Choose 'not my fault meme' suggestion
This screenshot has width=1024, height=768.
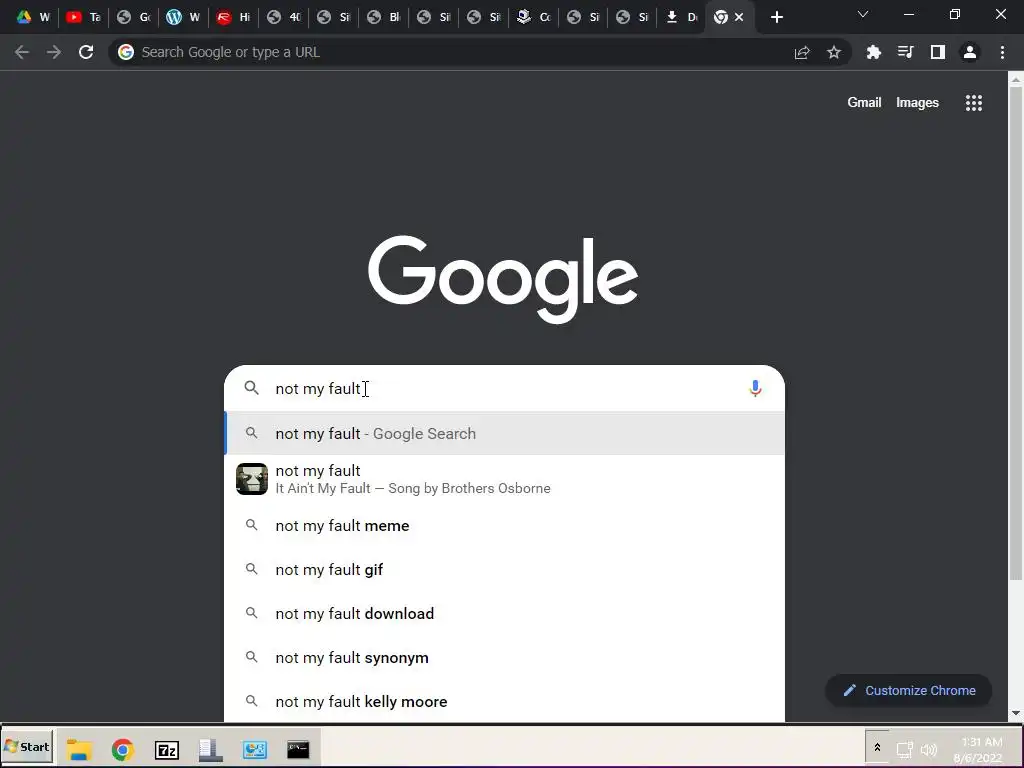[504, 526]
